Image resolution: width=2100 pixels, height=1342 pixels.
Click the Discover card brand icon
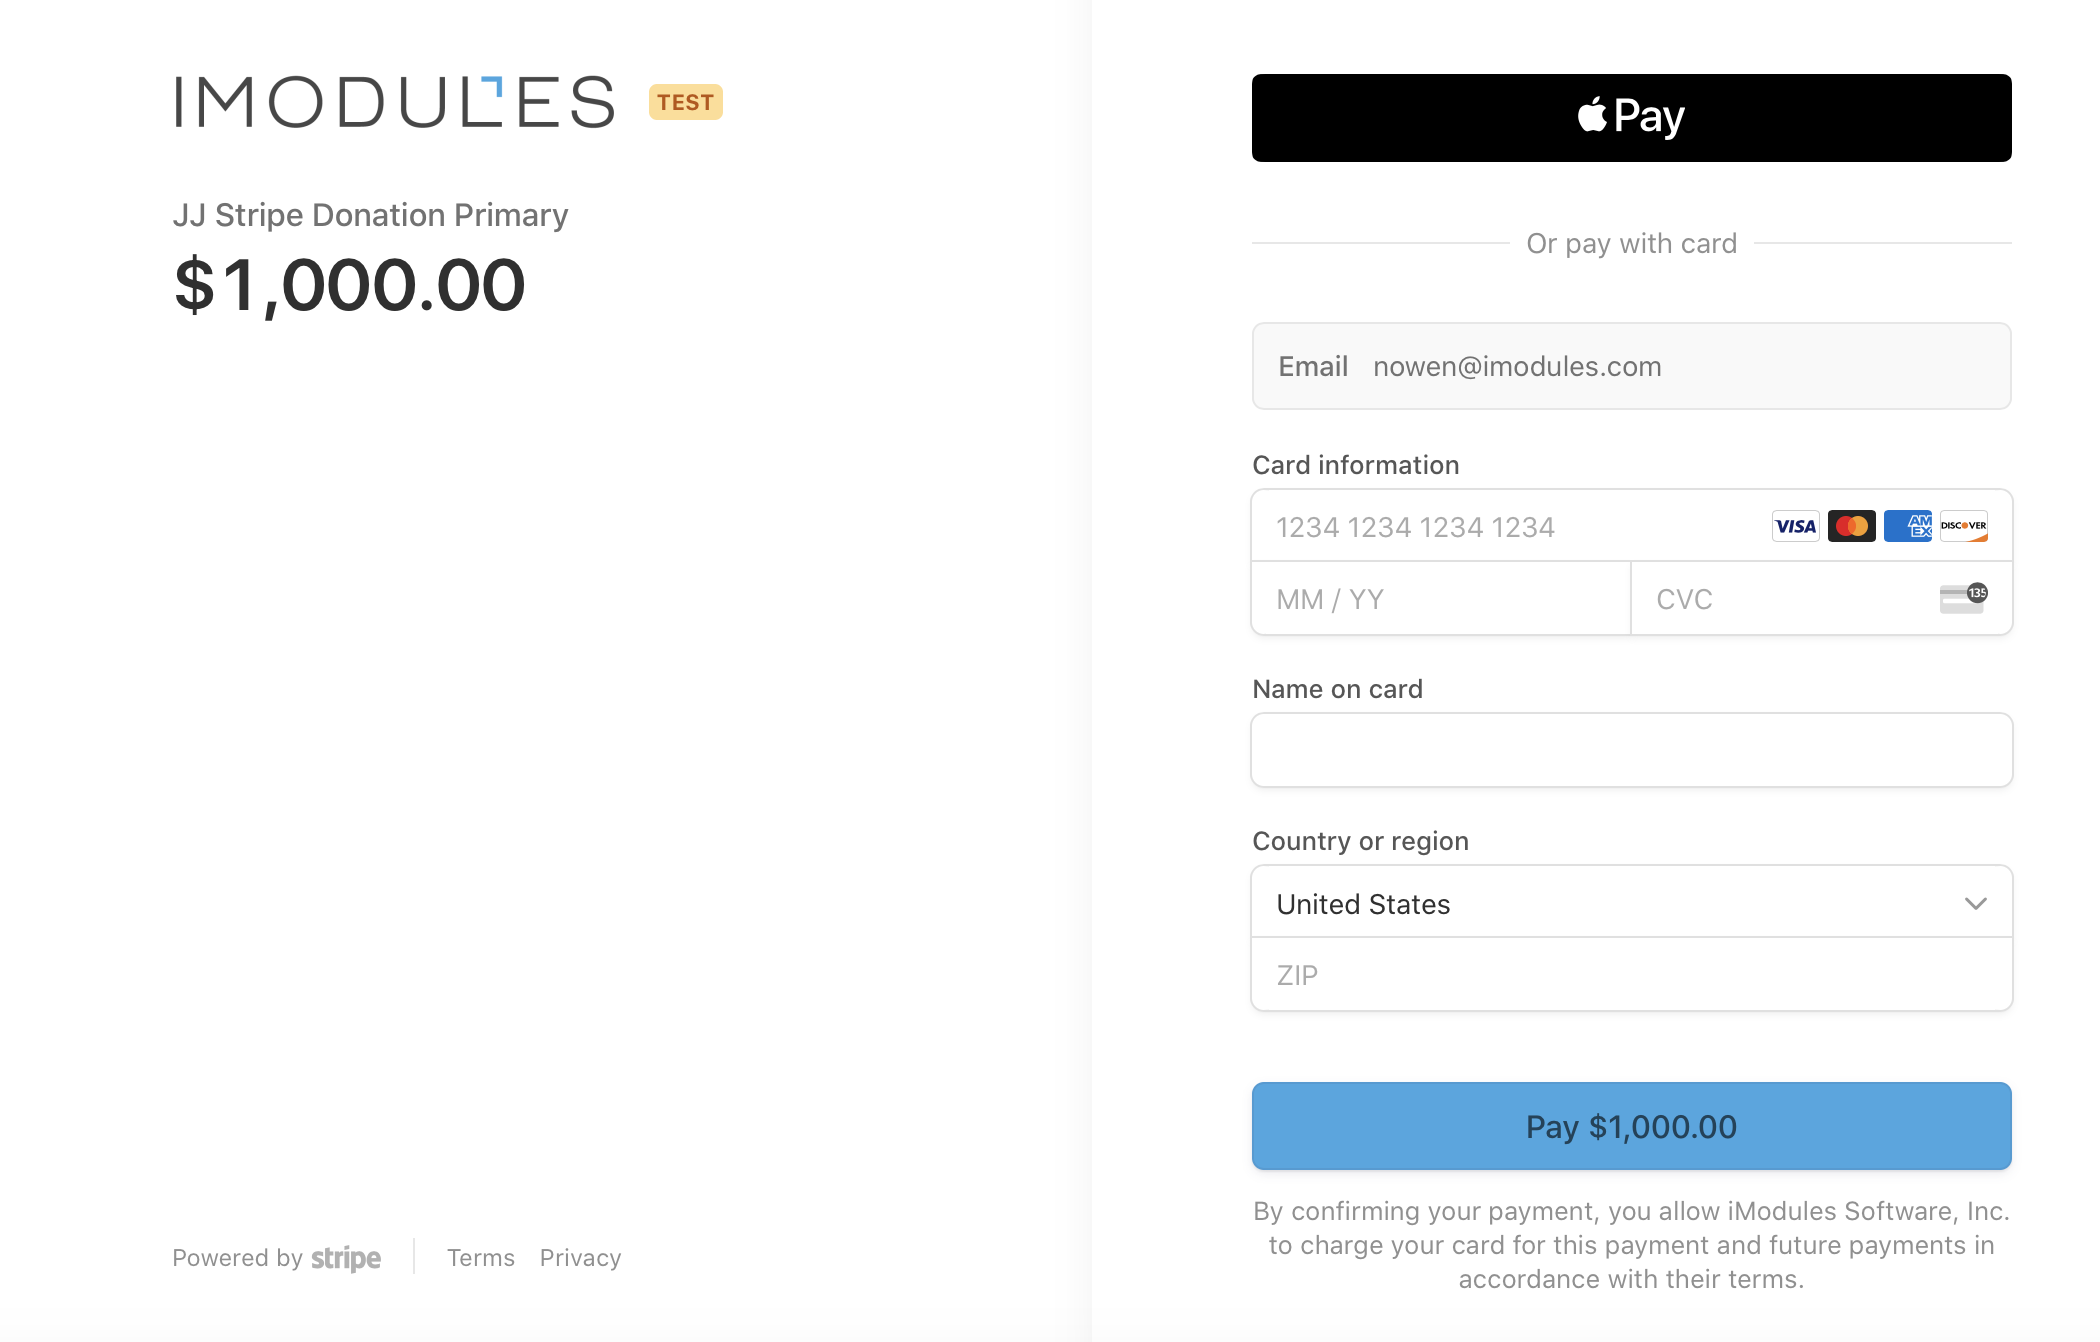tap(1963, 526)
